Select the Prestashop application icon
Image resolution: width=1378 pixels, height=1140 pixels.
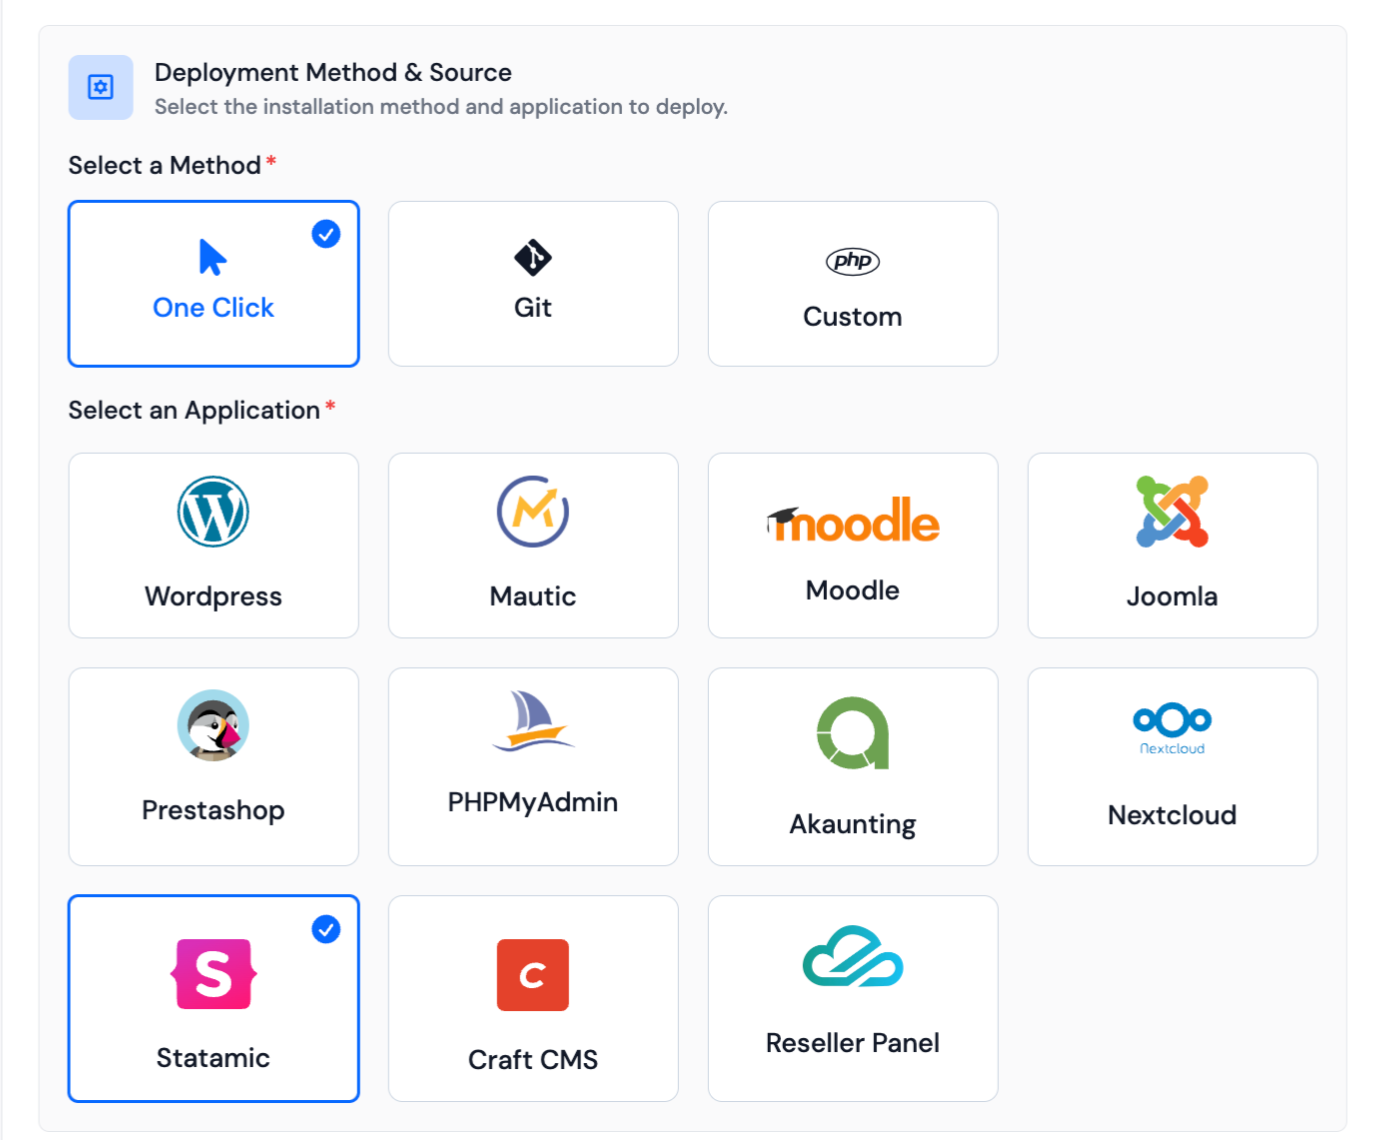pyautogui.click(x=213, y=726)
